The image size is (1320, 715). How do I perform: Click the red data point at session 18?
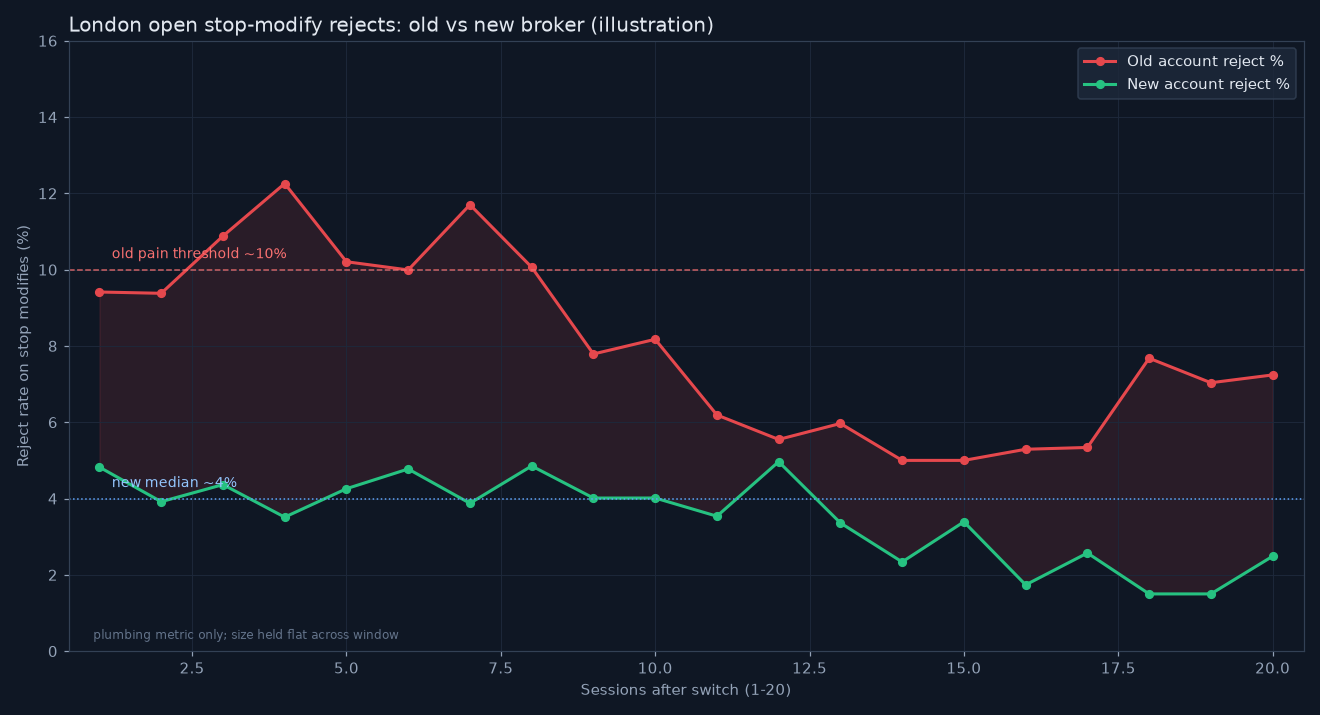[x=1149, y=358]
